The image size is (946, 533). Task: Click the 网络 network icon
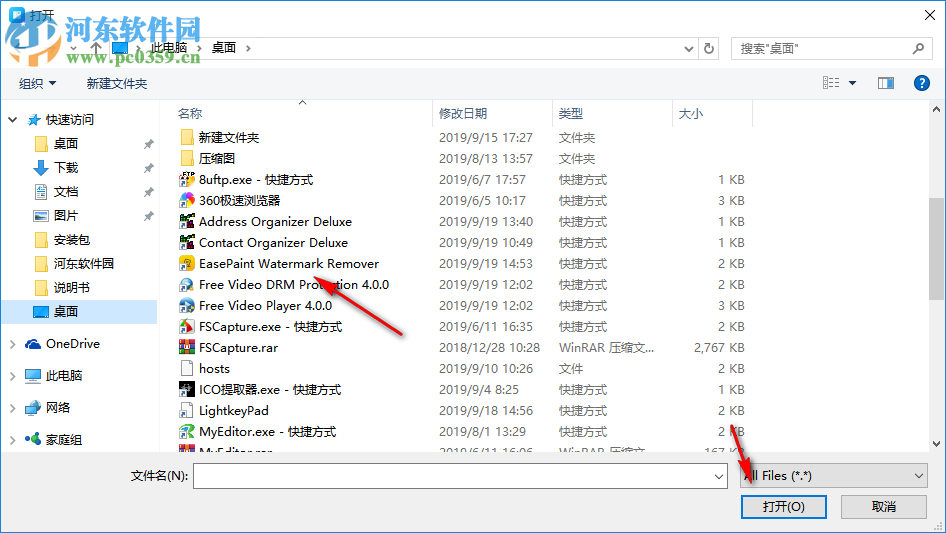[33, 408]
